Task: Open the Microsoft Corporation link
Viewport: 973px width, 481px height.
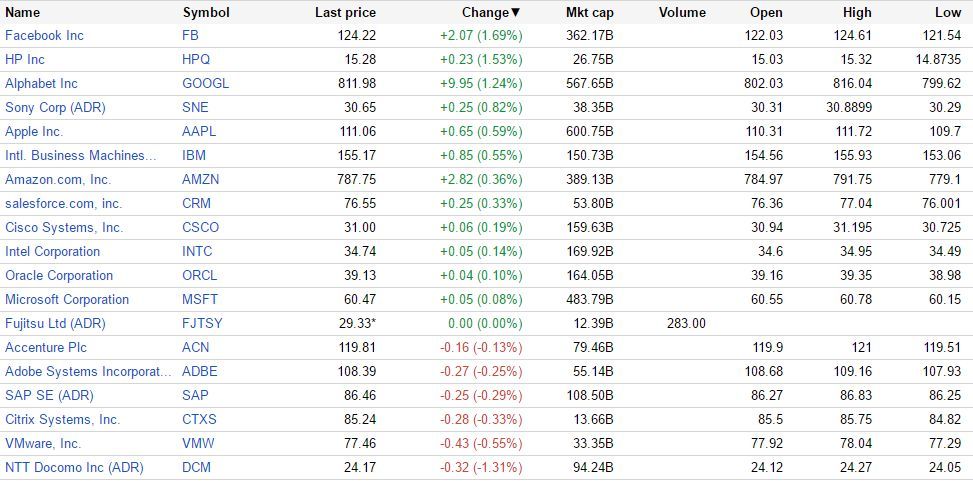Action: pos(67,299)
